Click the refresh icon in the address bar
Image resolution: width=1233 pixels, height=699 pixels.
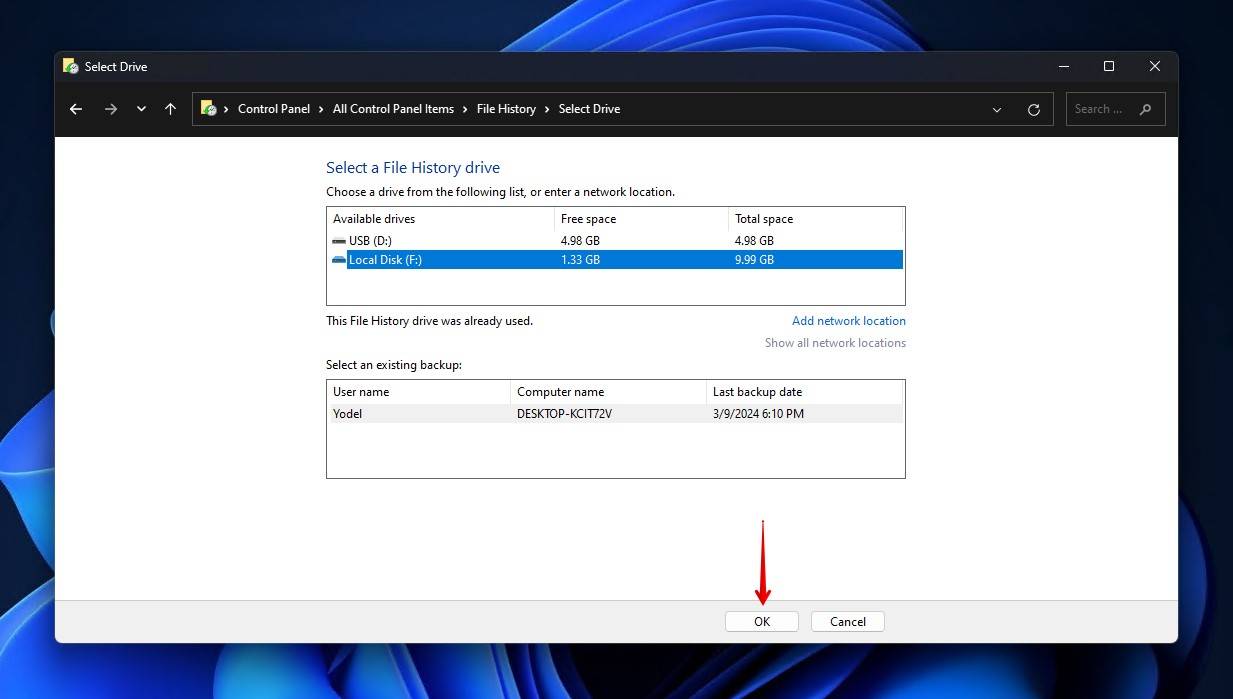click(1033, 109)
